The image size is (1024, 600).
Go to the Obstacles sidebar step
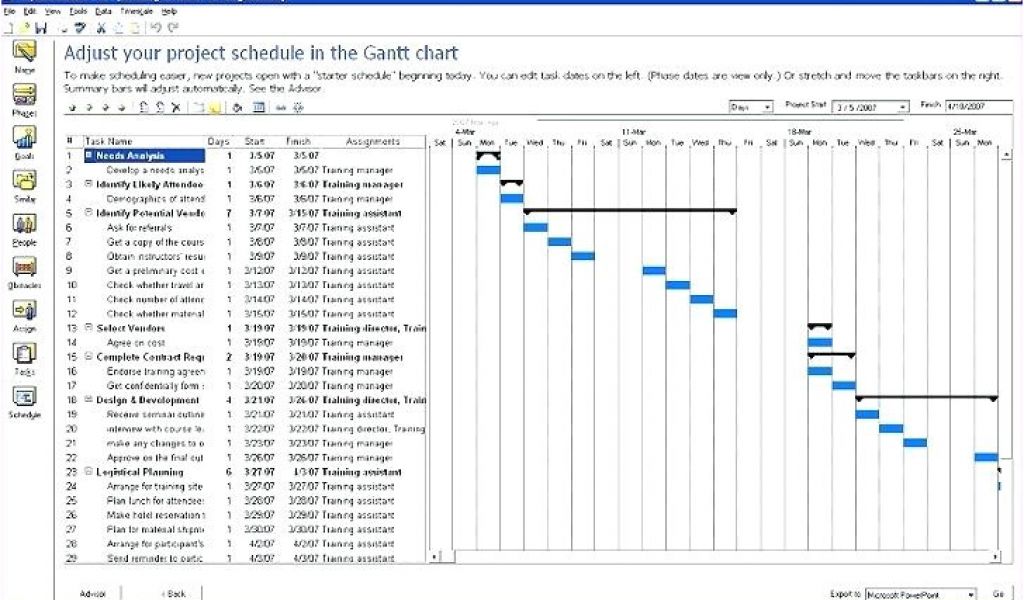(24, 268)
